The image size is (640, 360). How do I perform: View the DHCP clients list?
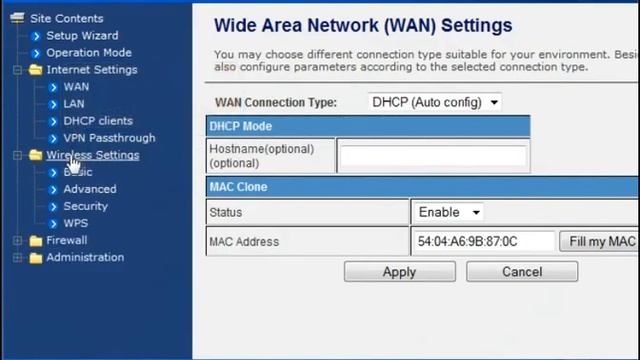pos(98,121)
